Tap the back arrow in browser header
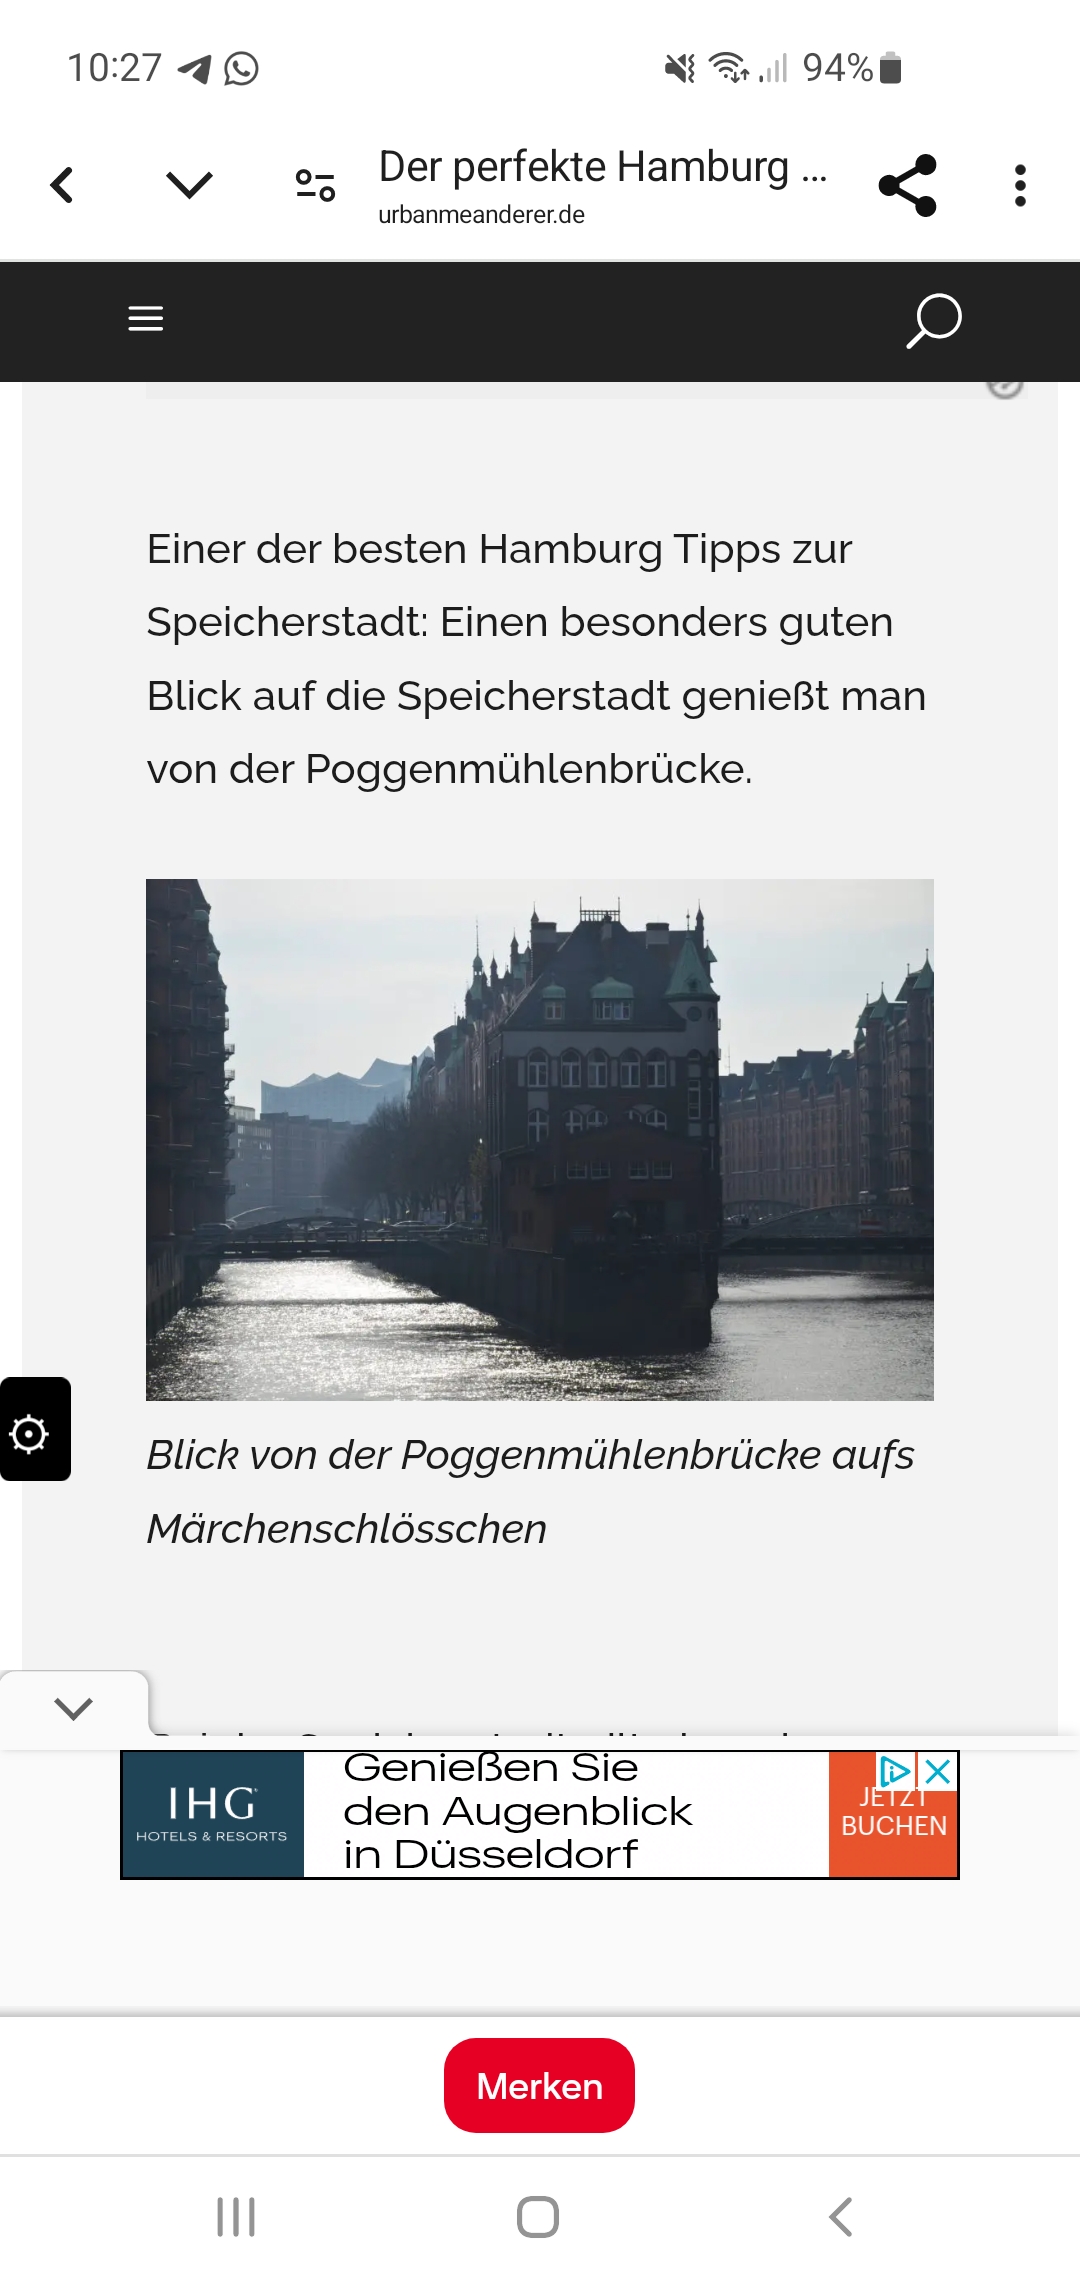The height and width of the screenshot is (2280, 1080). 62,185
